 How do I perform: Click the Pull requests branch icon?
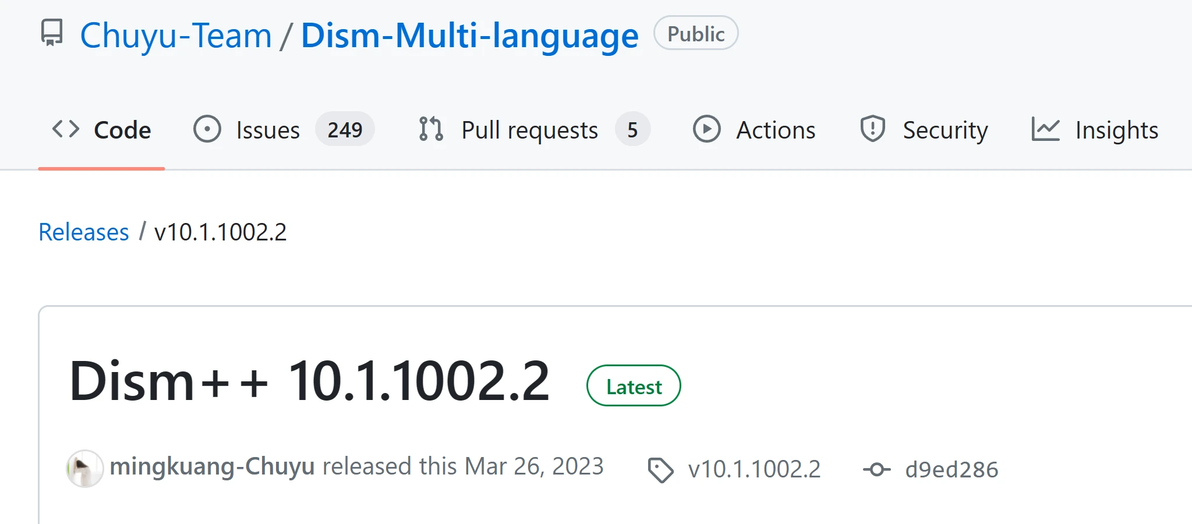click(431, 130)
